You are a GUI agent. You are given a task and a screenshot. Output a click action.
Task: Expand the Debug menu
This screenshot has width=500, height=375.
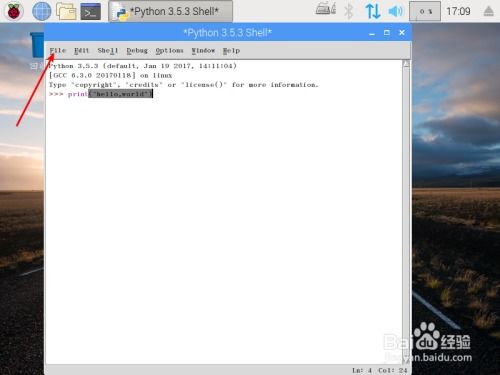pyautogui.click(x=137, y=51)
